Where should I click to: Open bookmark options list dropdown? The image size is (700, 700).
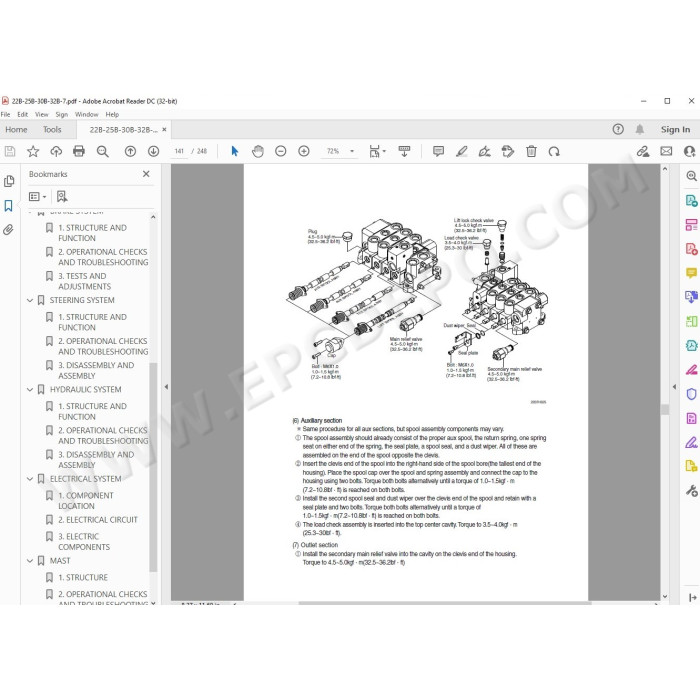click(x=38, y=196)
